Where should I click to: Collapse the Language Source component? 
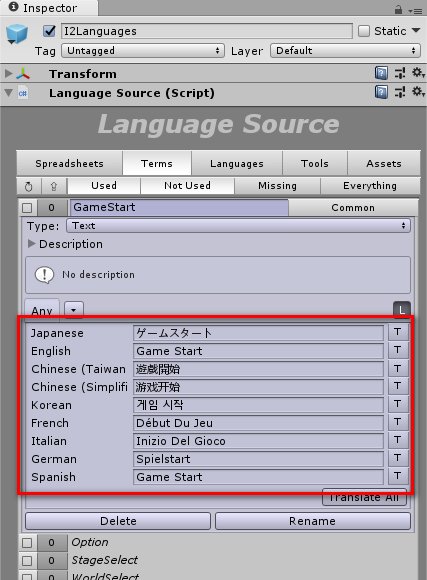click(x=9, y=93)
